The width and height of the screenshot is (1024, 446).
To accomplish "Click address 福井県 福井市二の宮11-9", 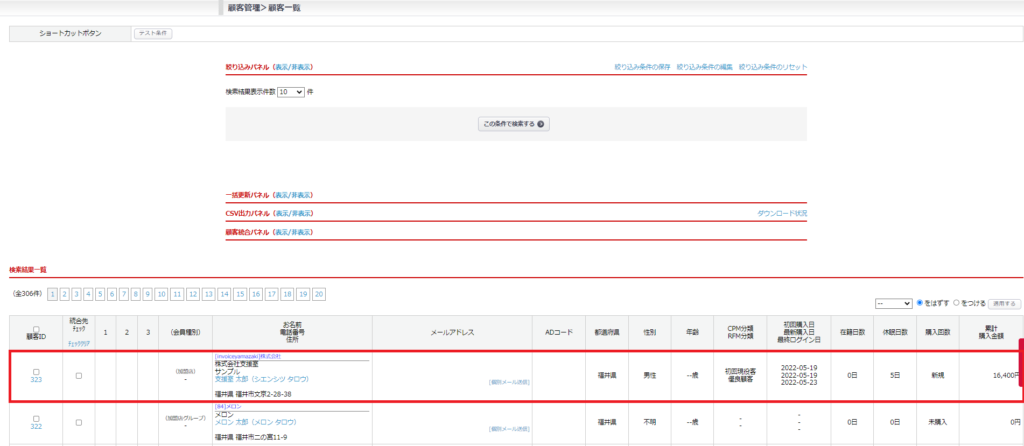I will point(250,437).
